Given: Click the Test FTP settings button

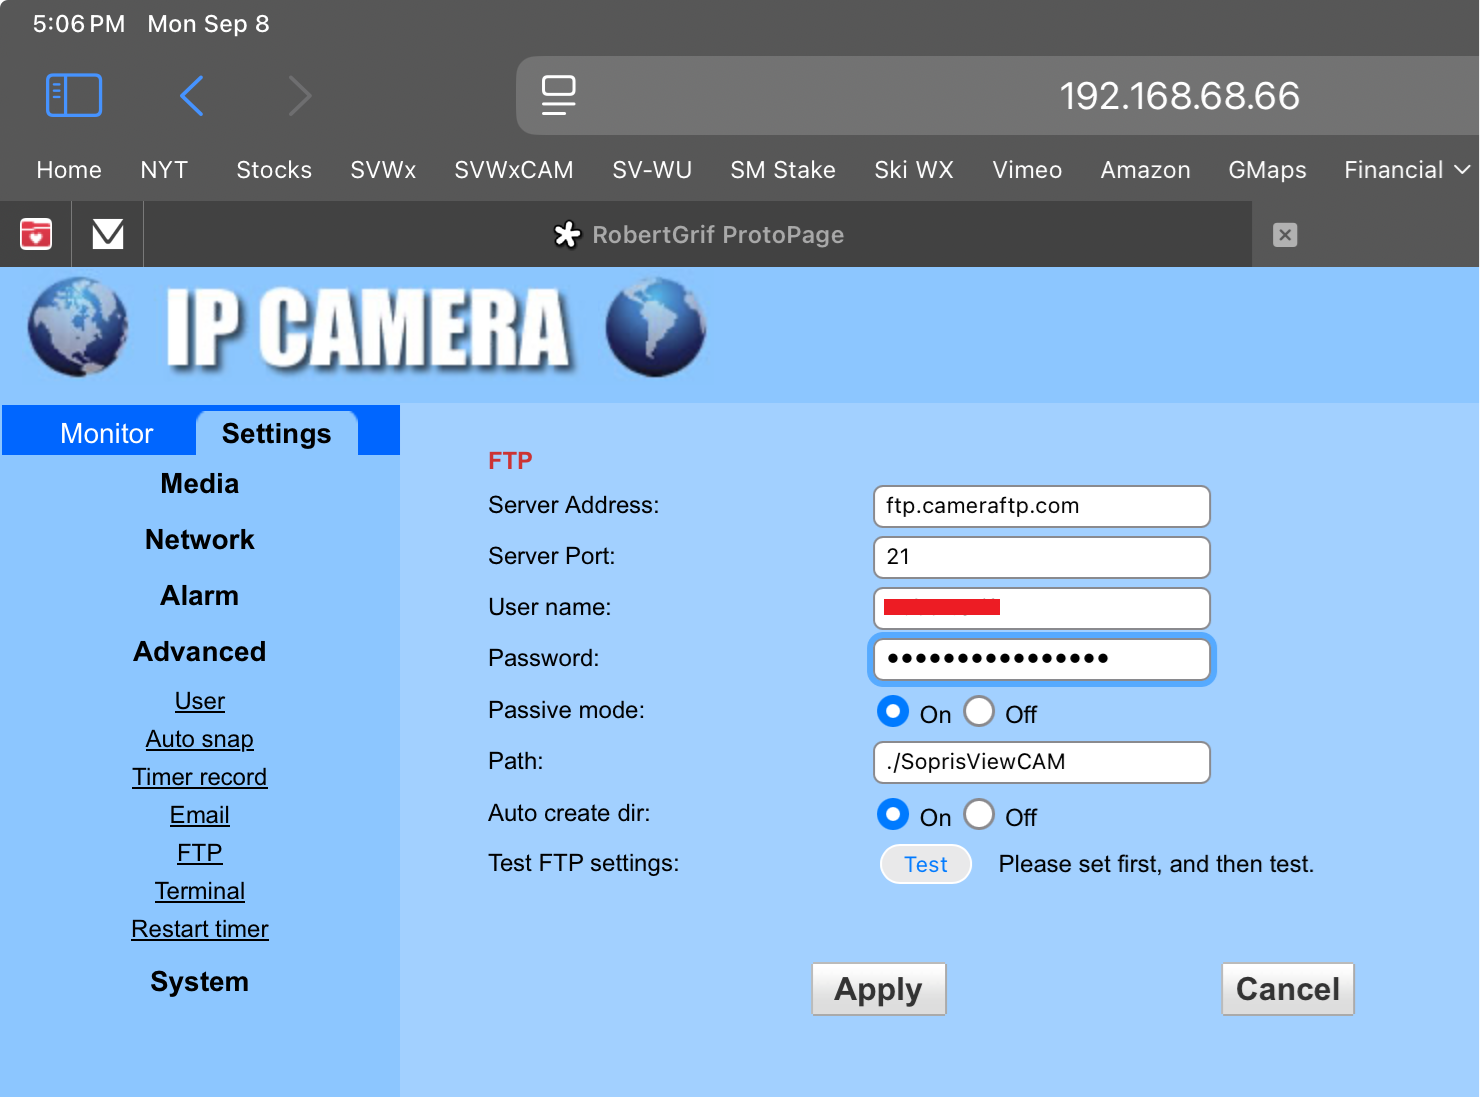Looking at the screenshot, I should pos(925,864).
